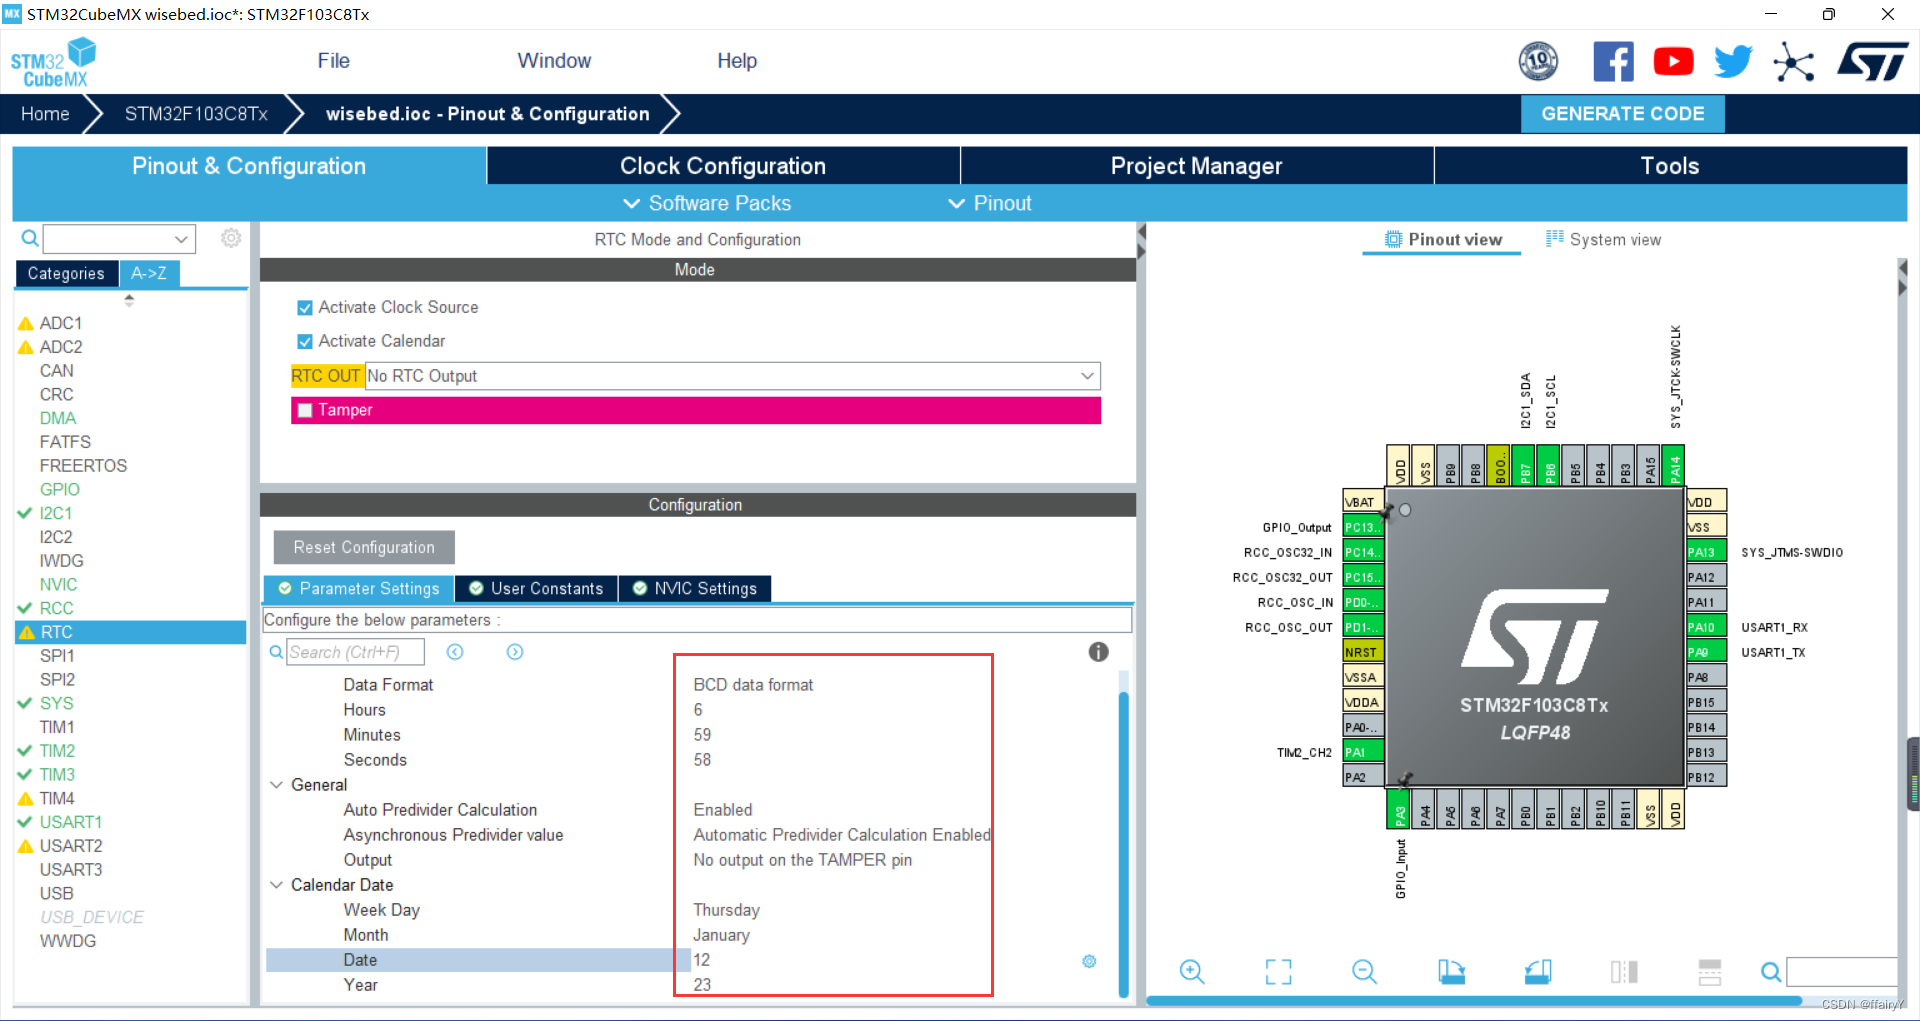
Task: Open the Twitter bird icon
Action: coord(1733,62)
